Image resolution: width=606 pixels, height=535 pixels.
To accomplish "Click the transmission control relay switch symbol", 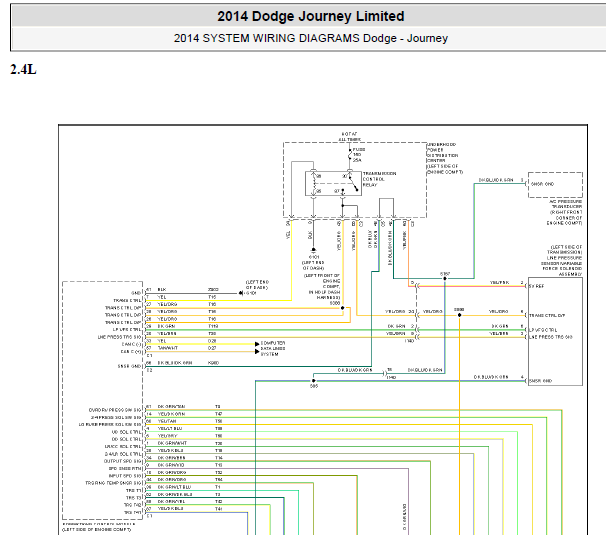I will (352, 182).
